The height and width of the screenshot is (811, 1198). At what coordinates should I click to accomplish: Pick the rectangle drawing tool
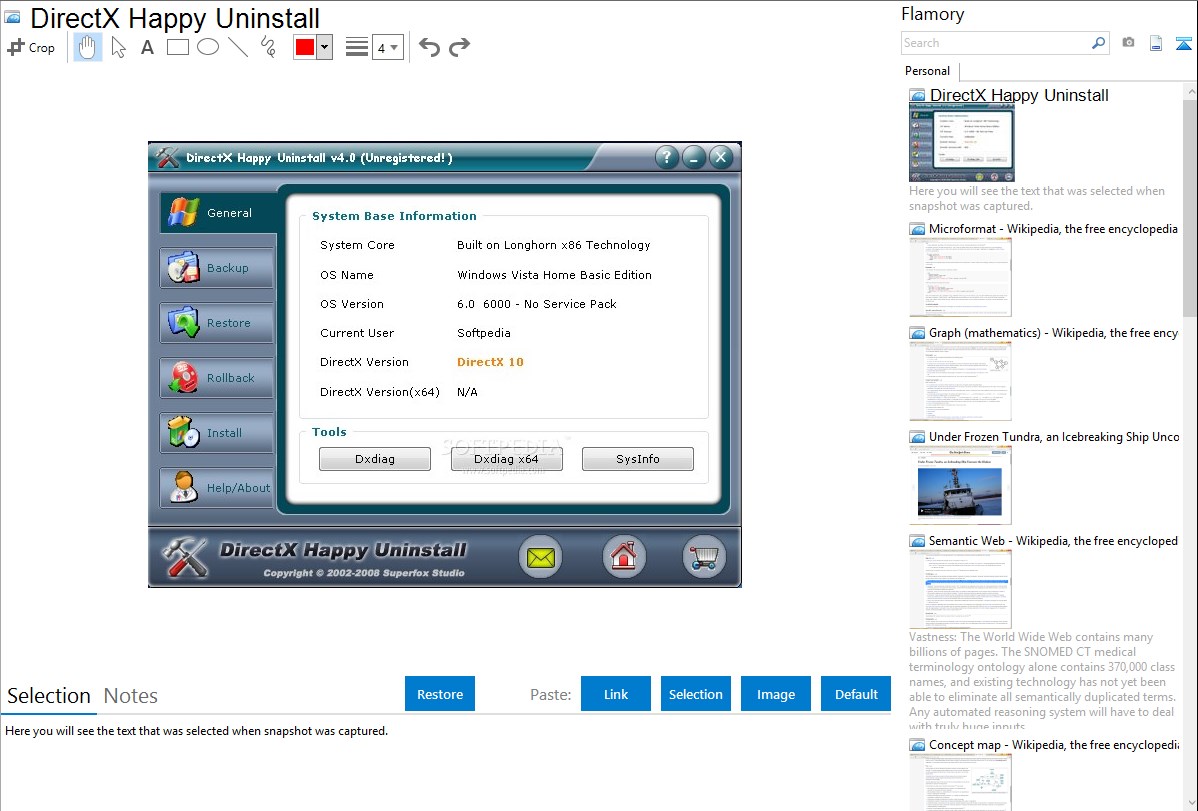pos(177,47)
